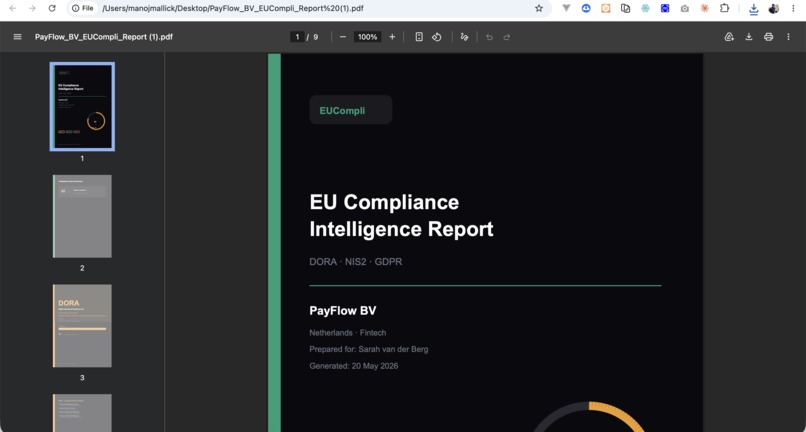Open Chrome downloads tray icon

point(754,9)
